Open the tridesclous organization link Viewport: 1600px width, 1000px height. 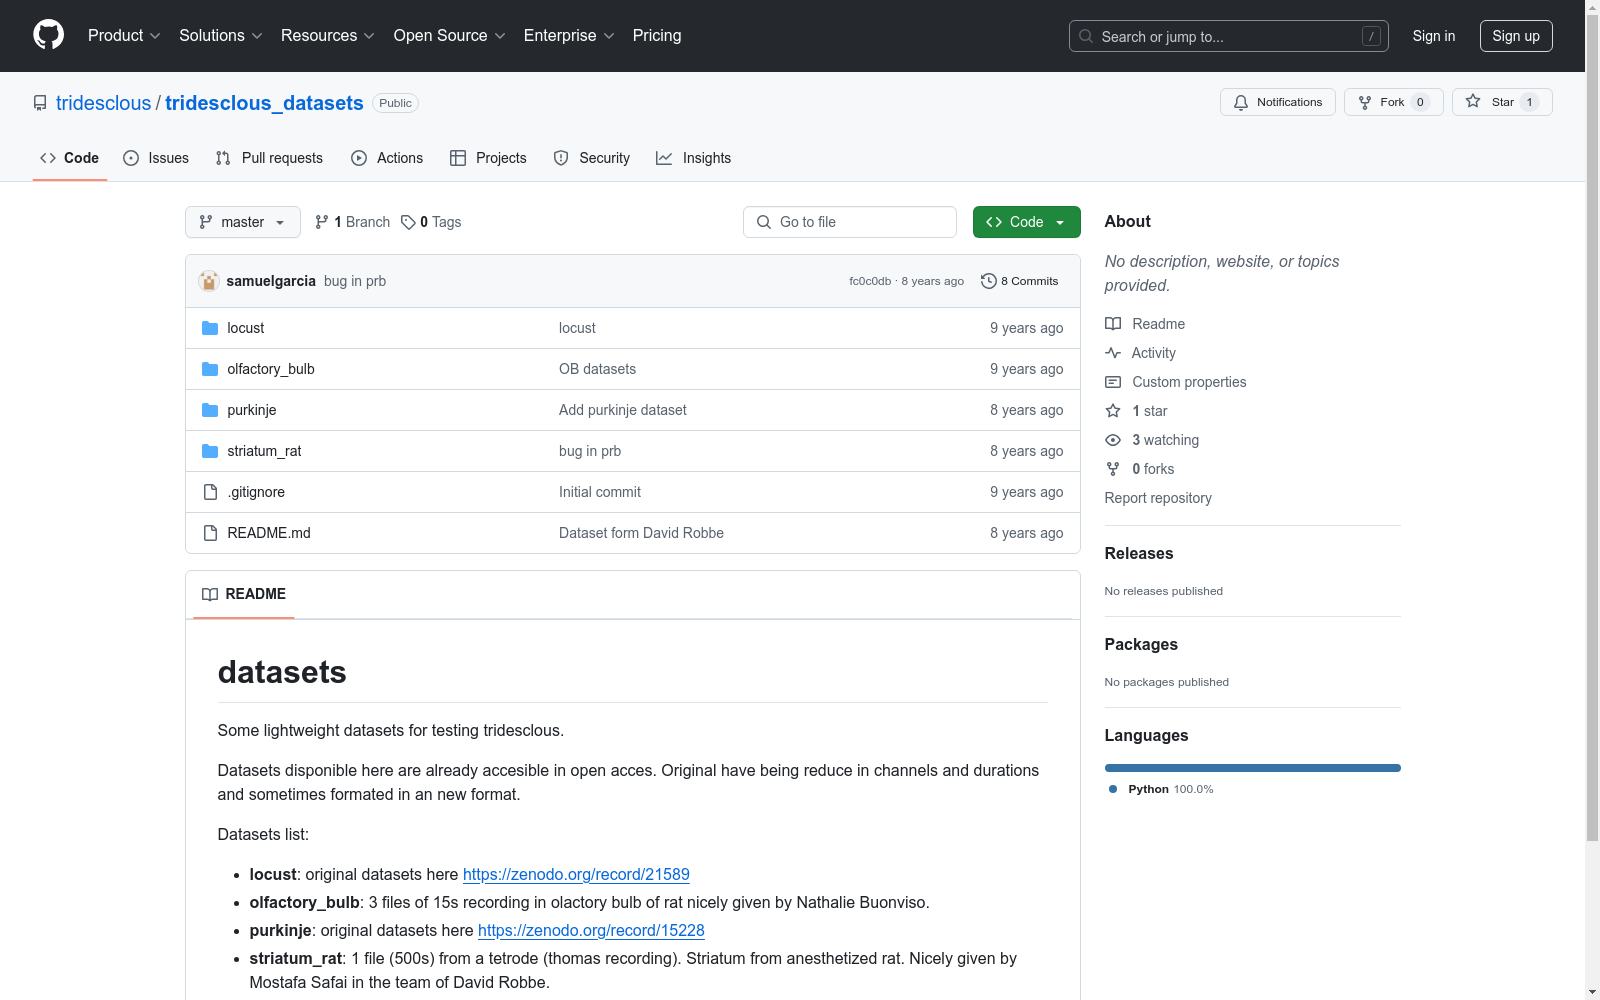103,103
